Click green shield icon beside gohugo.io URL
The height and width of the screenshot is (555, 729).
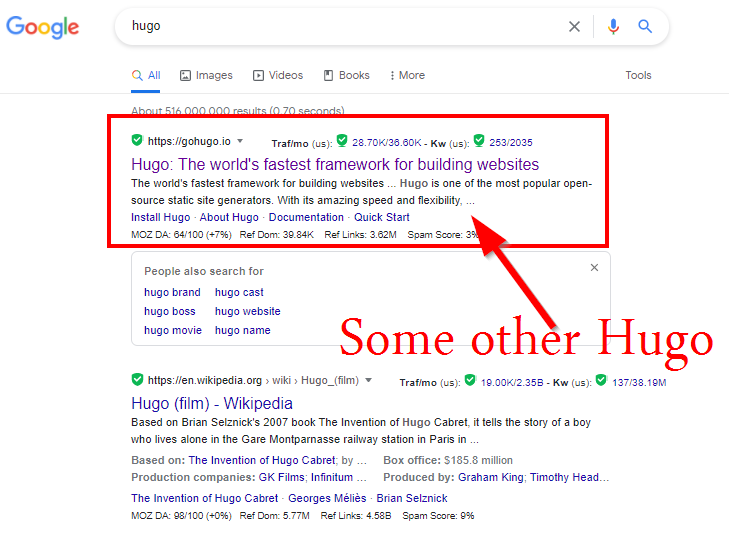click(x=137, y=140)
